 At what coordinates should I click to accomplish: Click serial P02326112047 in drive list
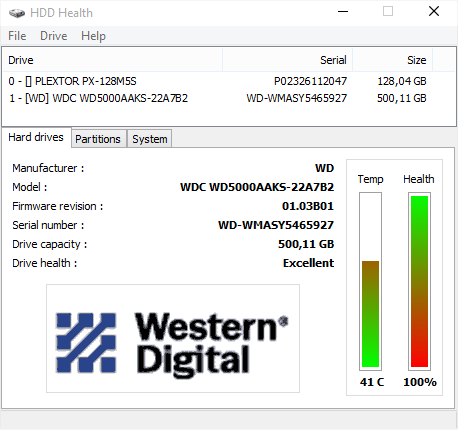click(x=310, y=81)
